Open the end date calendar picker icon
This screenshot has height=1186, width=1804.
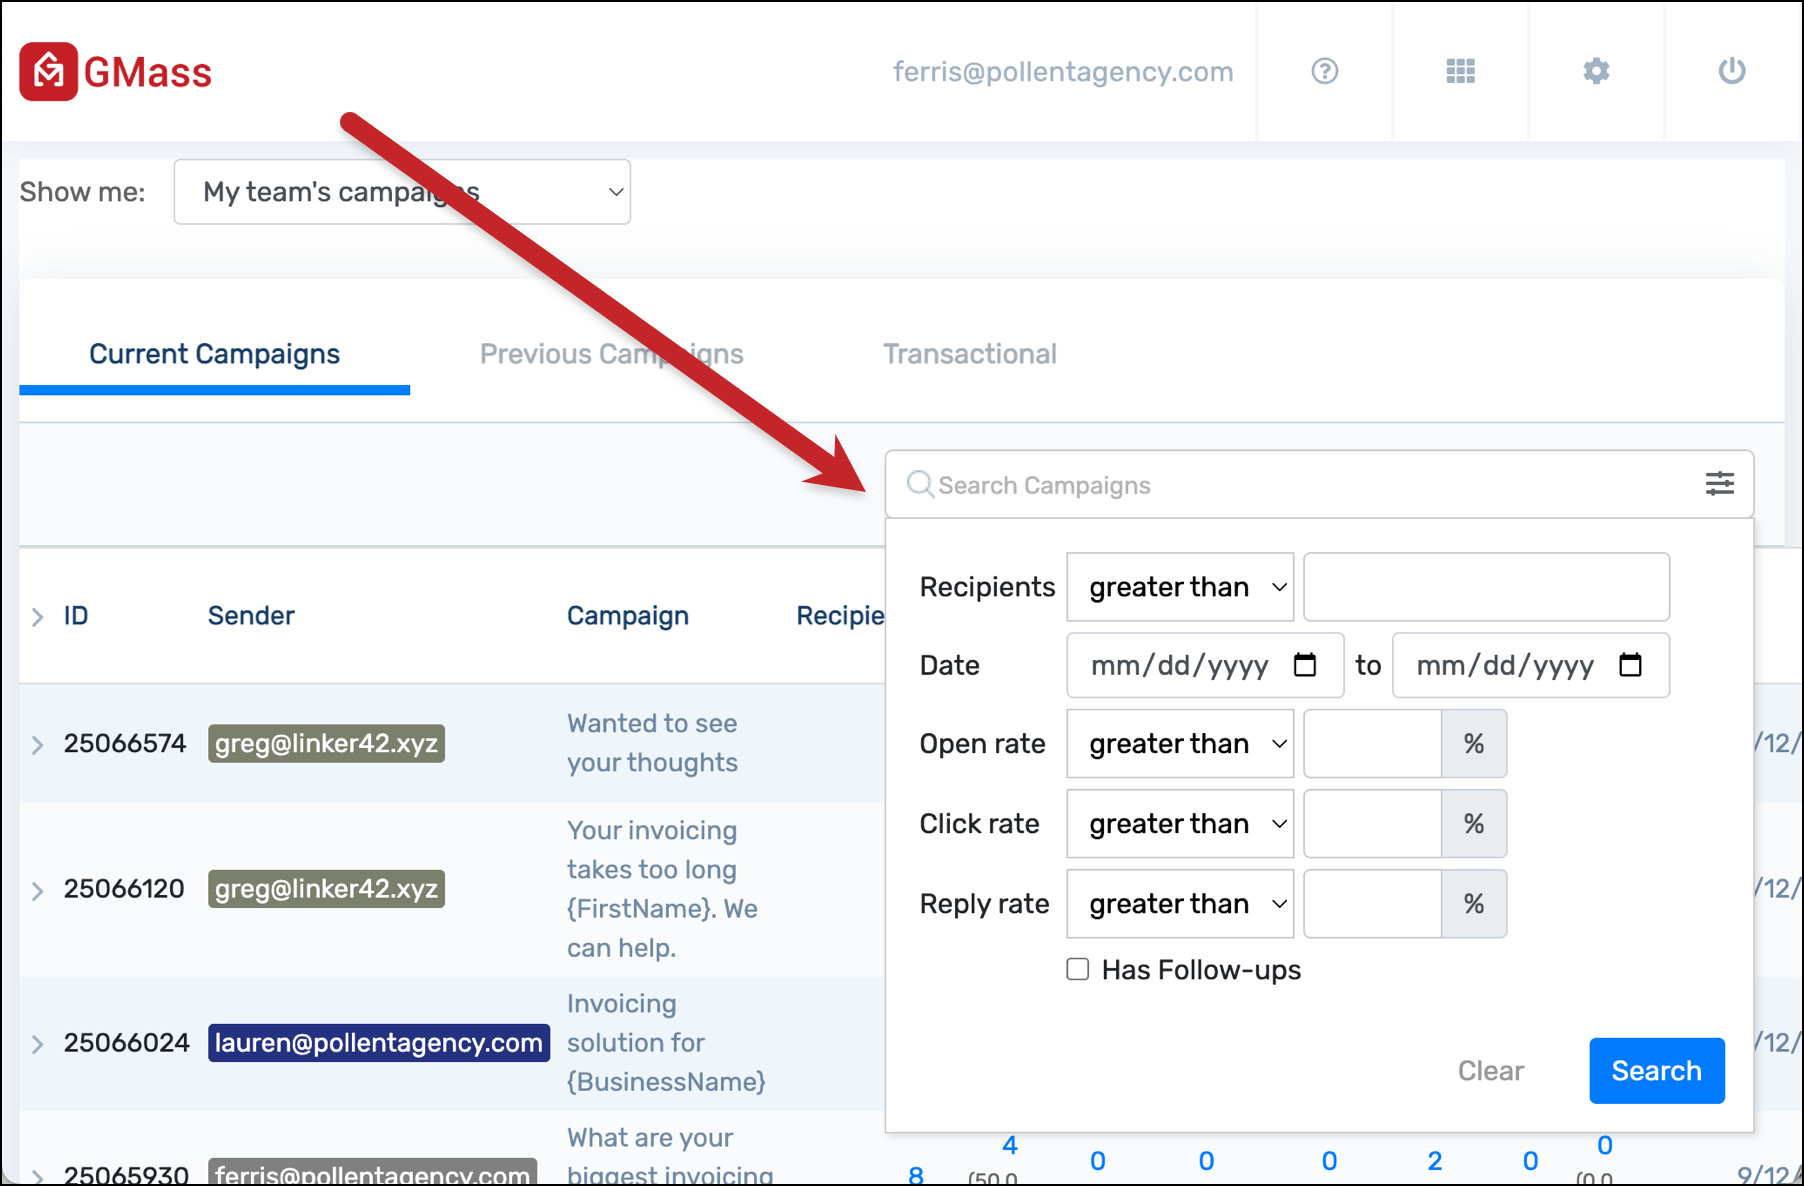point(1631,665)
